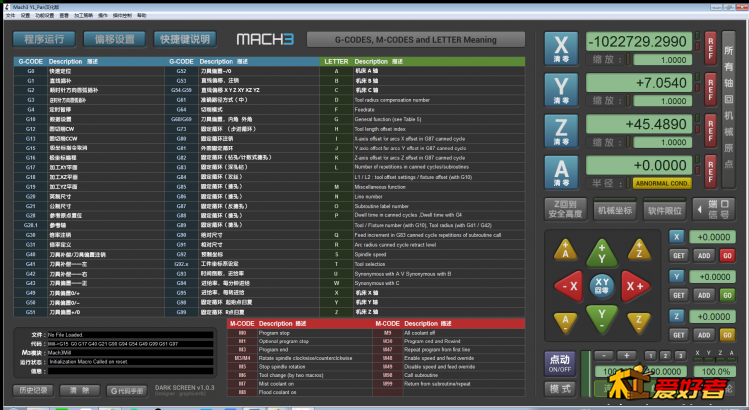Click the REF button for the A axis
The height and width of the screenshot is (410, 749).
tap(710, 172)
